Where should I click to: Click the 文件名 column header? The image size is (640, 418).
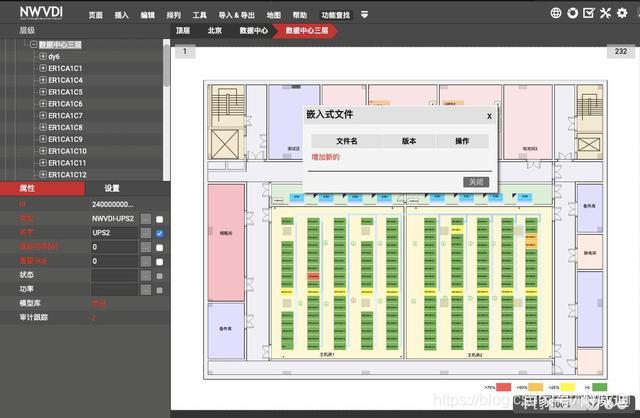tap(347, 141)
